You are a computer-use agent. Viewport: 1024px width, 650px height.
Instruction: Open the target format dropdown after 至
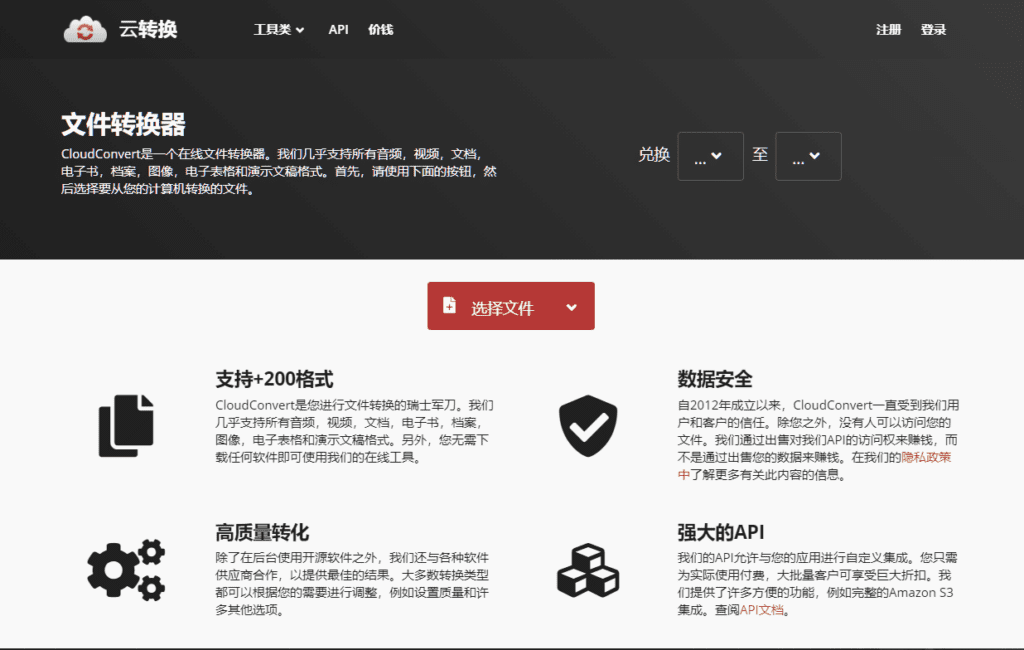(x=808, y=156)
